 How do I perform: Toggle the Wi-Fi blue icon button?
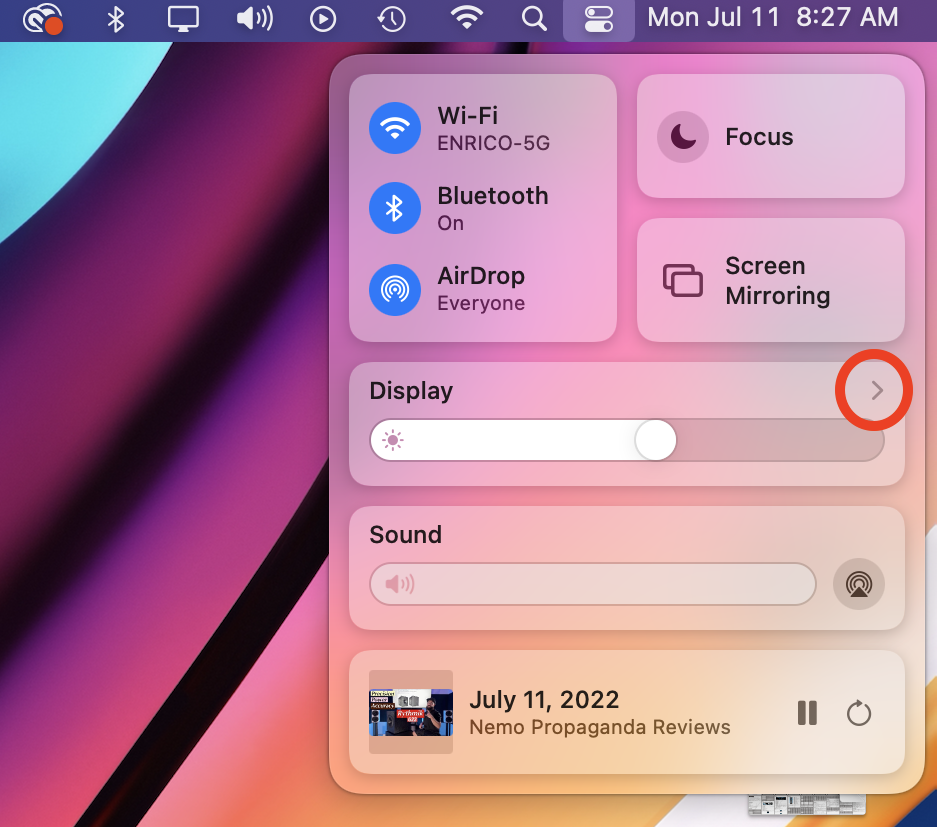(x=395, y=128)
